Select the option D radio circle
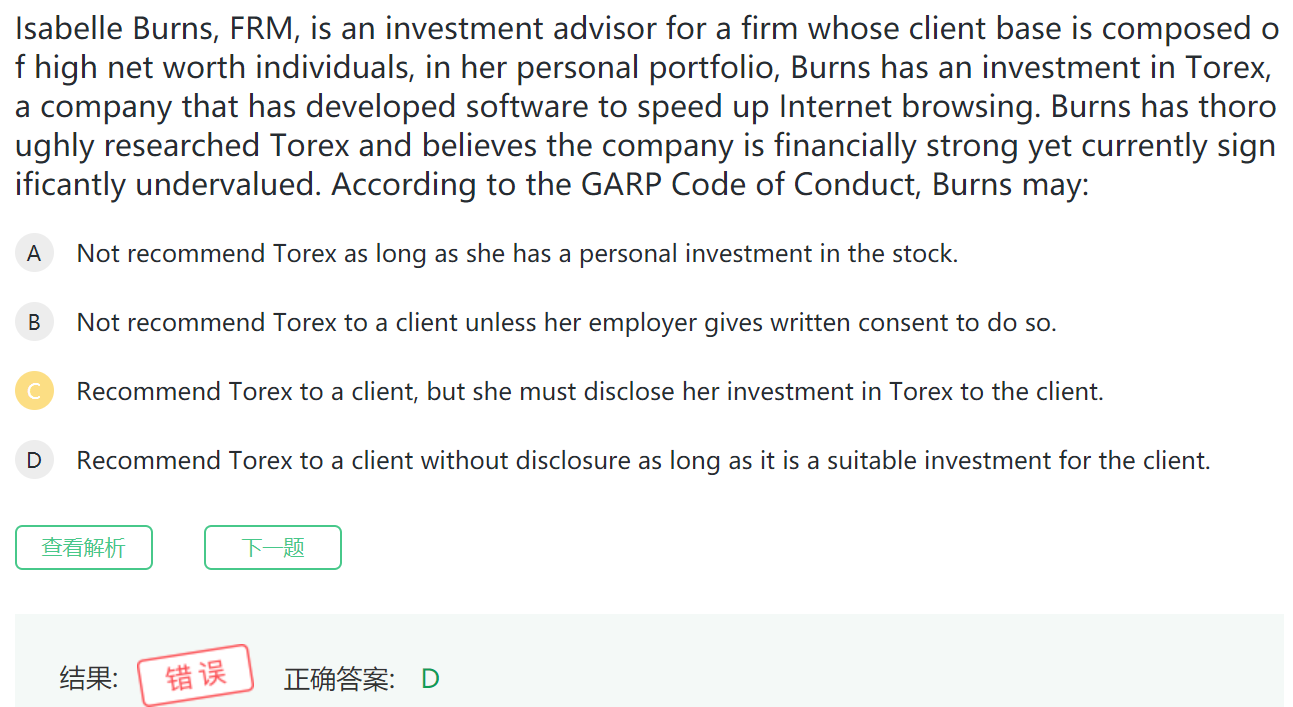 [x=34, y=461]
